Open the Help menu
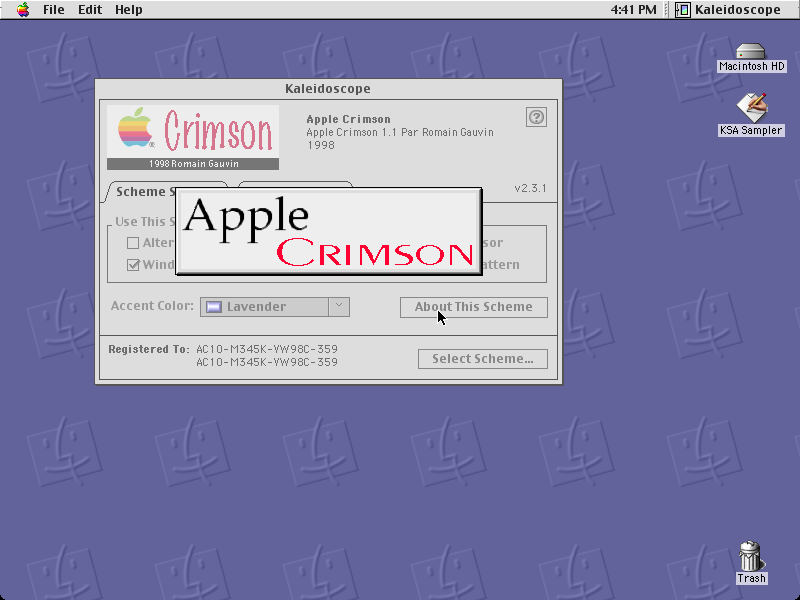The width and height of the screenshot is (800, 600). click(x=129, y=10)
